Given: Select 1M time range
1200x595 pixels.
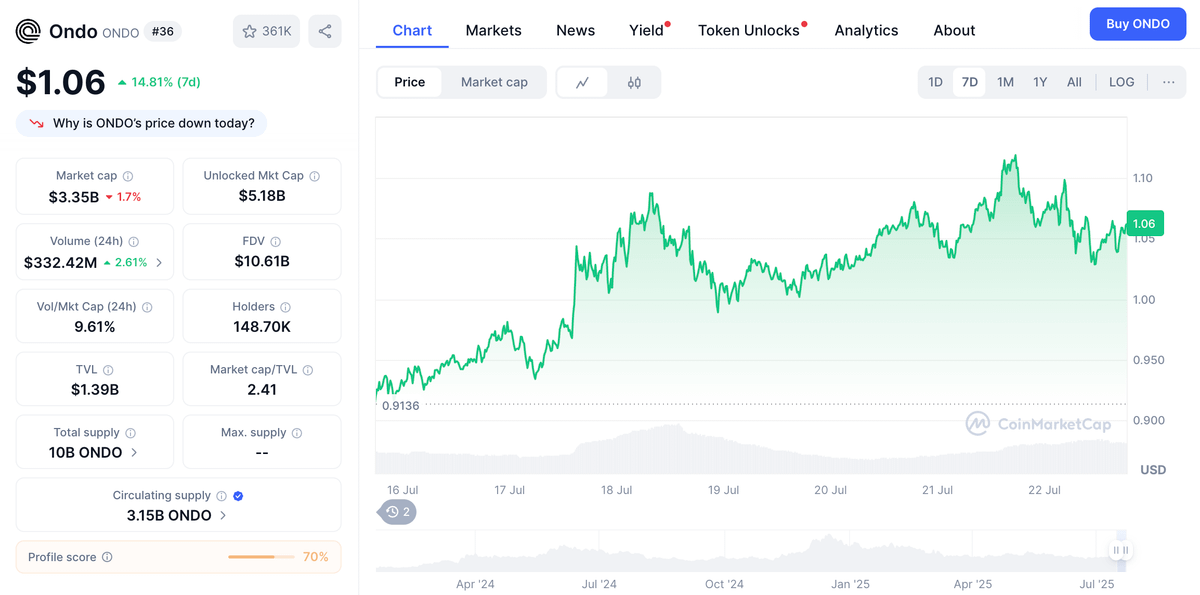Looking at the screenshot, I should [x=1005, y=82].
